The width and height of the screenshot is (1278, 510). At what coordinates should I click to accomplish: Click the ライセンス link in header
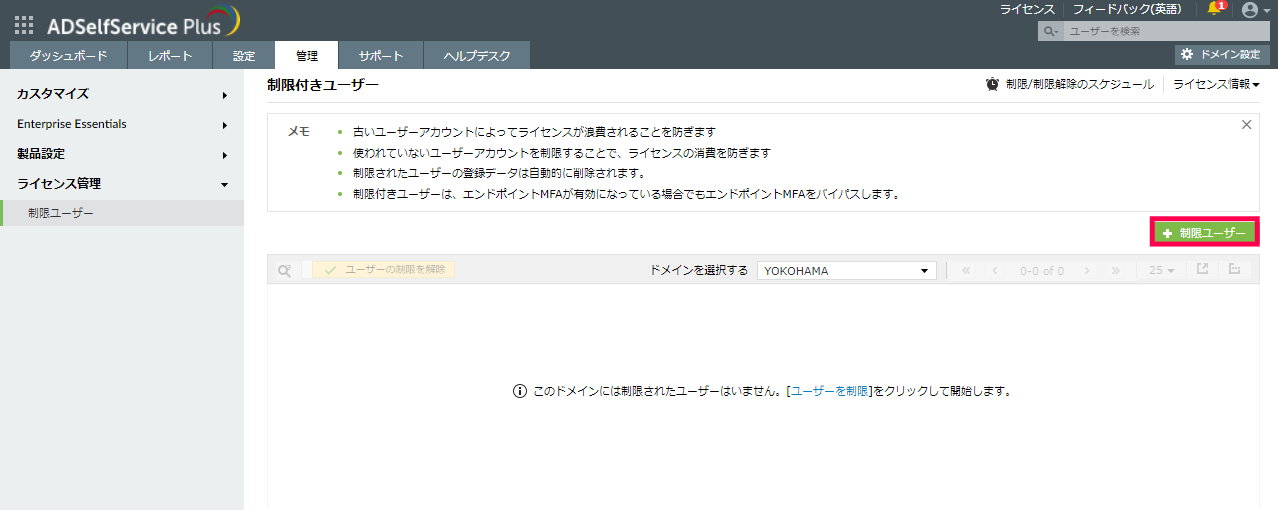[x=1027, y=9]
